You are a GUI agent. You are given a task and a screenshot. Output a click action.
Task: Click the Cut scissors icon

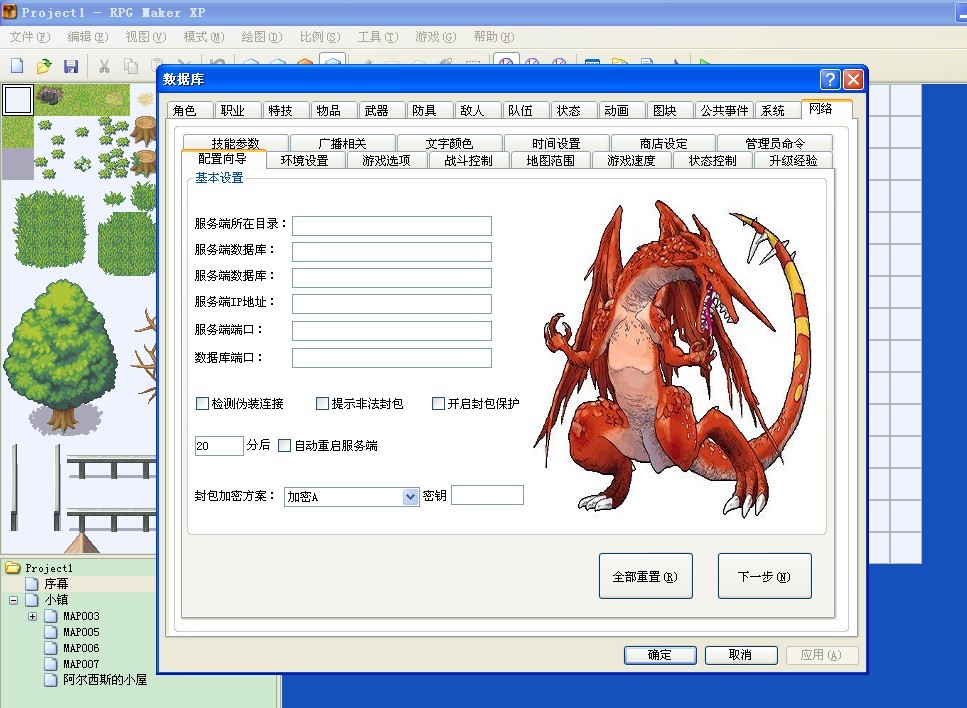pyautogui.click(x=104, y=65)
